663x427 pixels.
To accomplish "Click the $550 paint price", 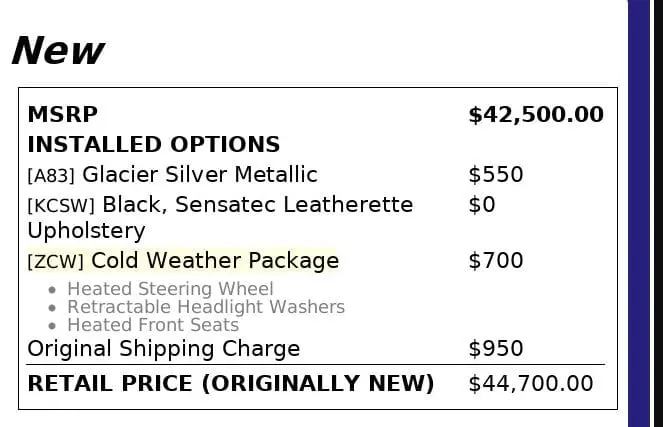I will pyautogui.click(x=495, y=175).
